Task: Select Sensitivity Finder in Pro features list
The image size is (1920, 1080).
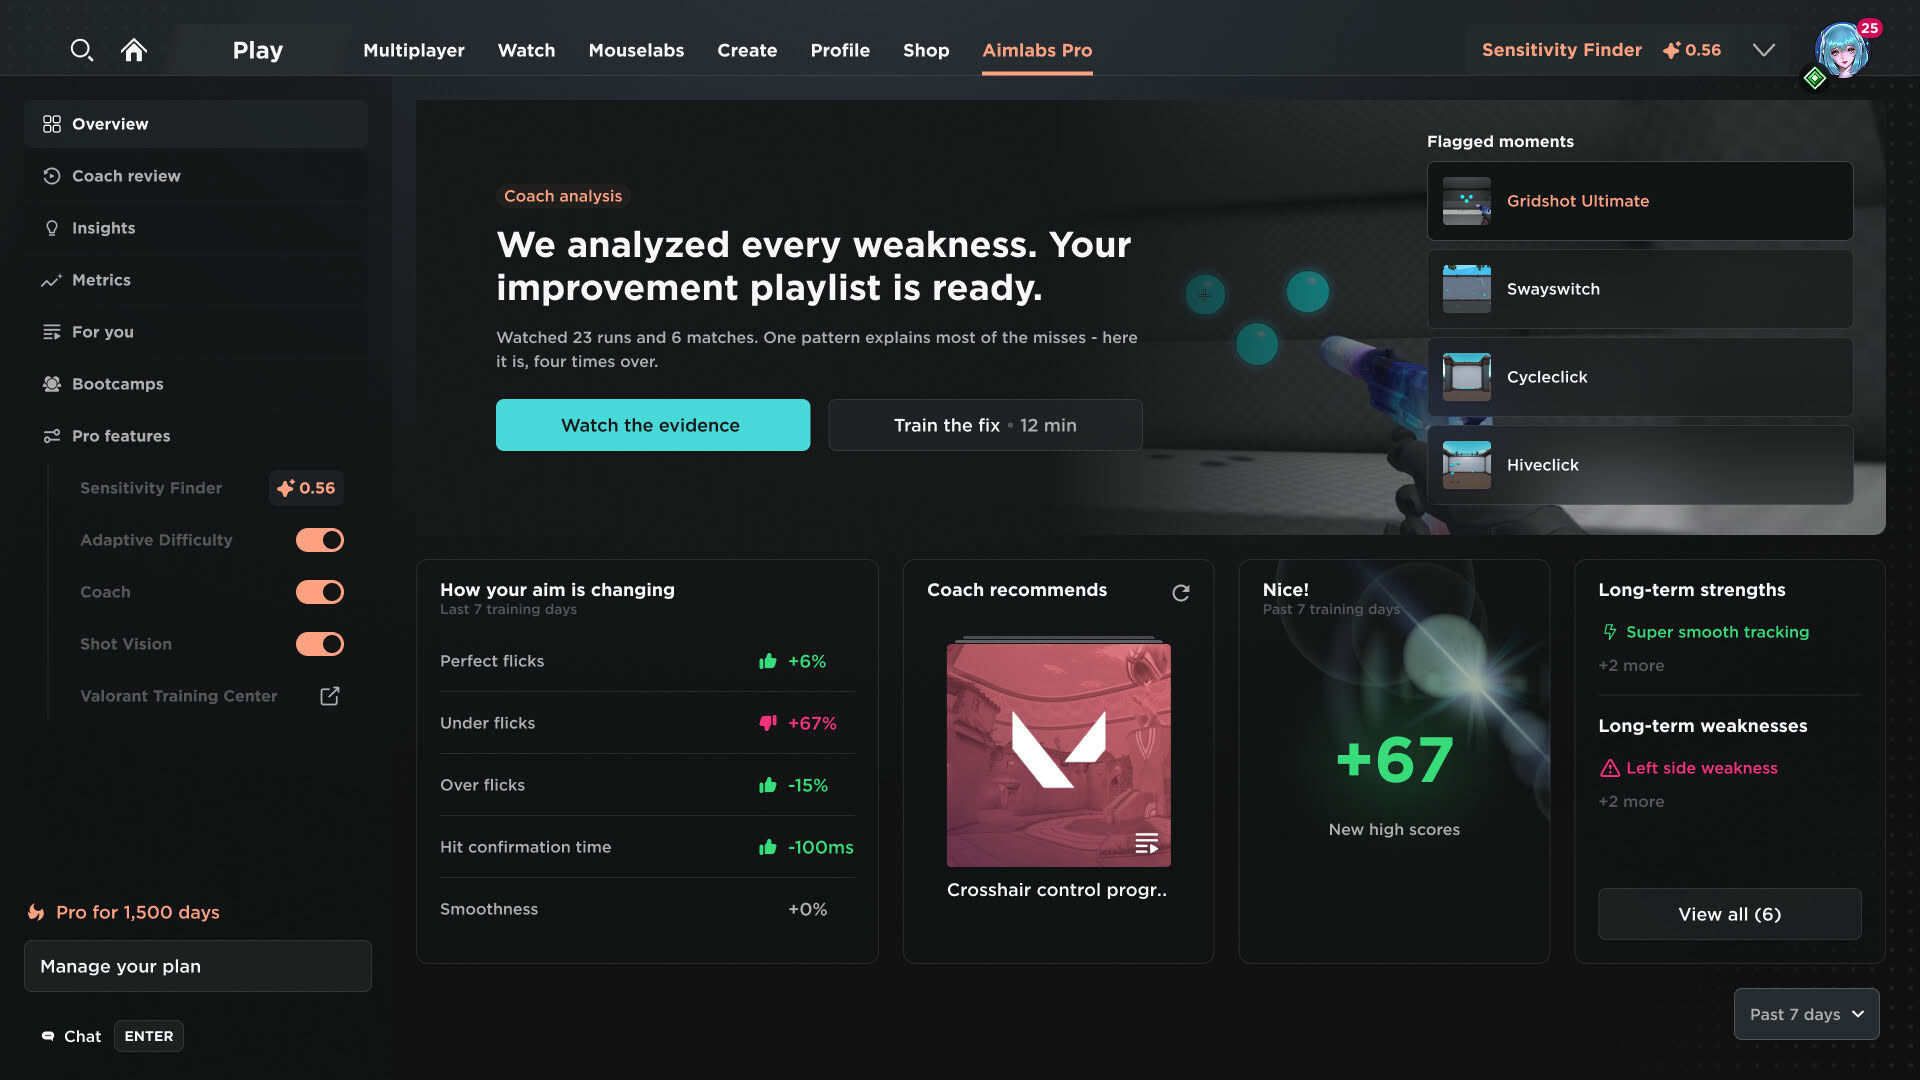Action: [x=151, y=488]
